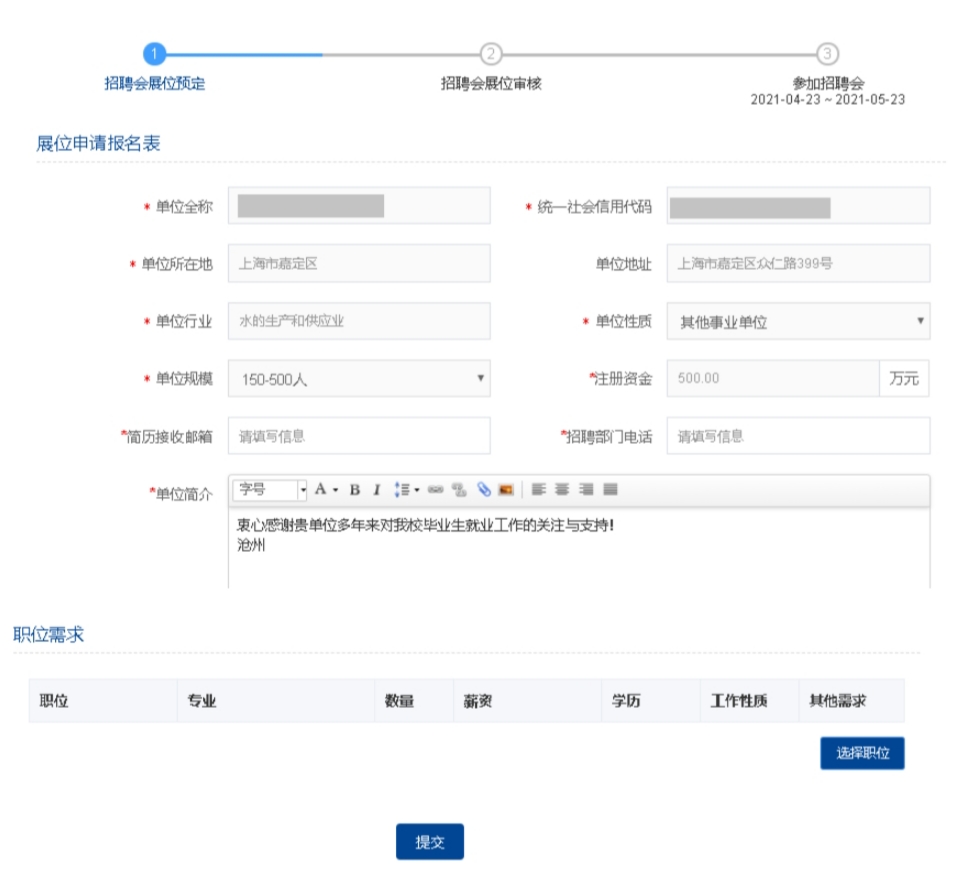Select step 2 招聘会展位审核
Viewport: 964px width, 876px height.
click(x=491, y=55)
